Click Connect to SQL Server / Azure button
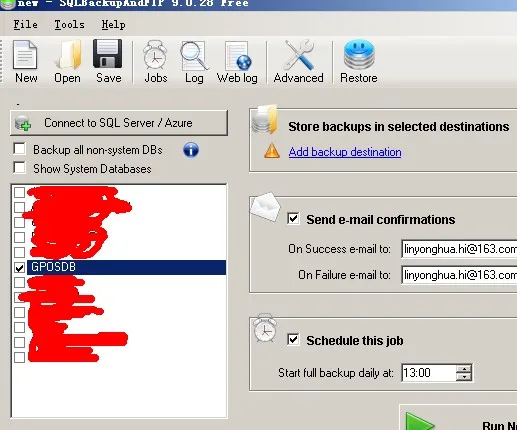The height and width of the screenshot is (430, 517). tap(119, 123)
